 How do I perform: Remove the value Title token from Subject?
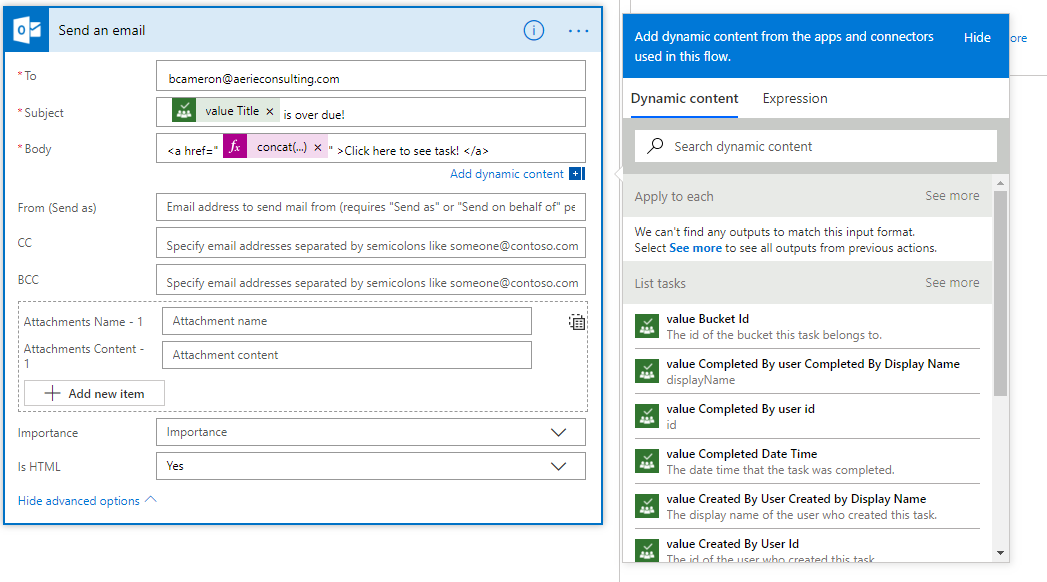tap(270, 111)
